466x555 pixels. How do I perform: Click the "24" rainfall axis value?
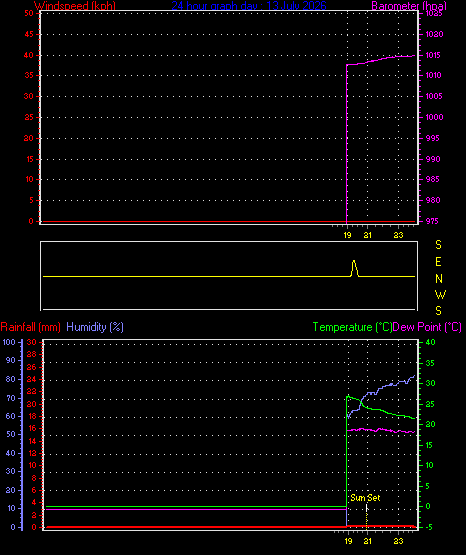coord(31,379)
